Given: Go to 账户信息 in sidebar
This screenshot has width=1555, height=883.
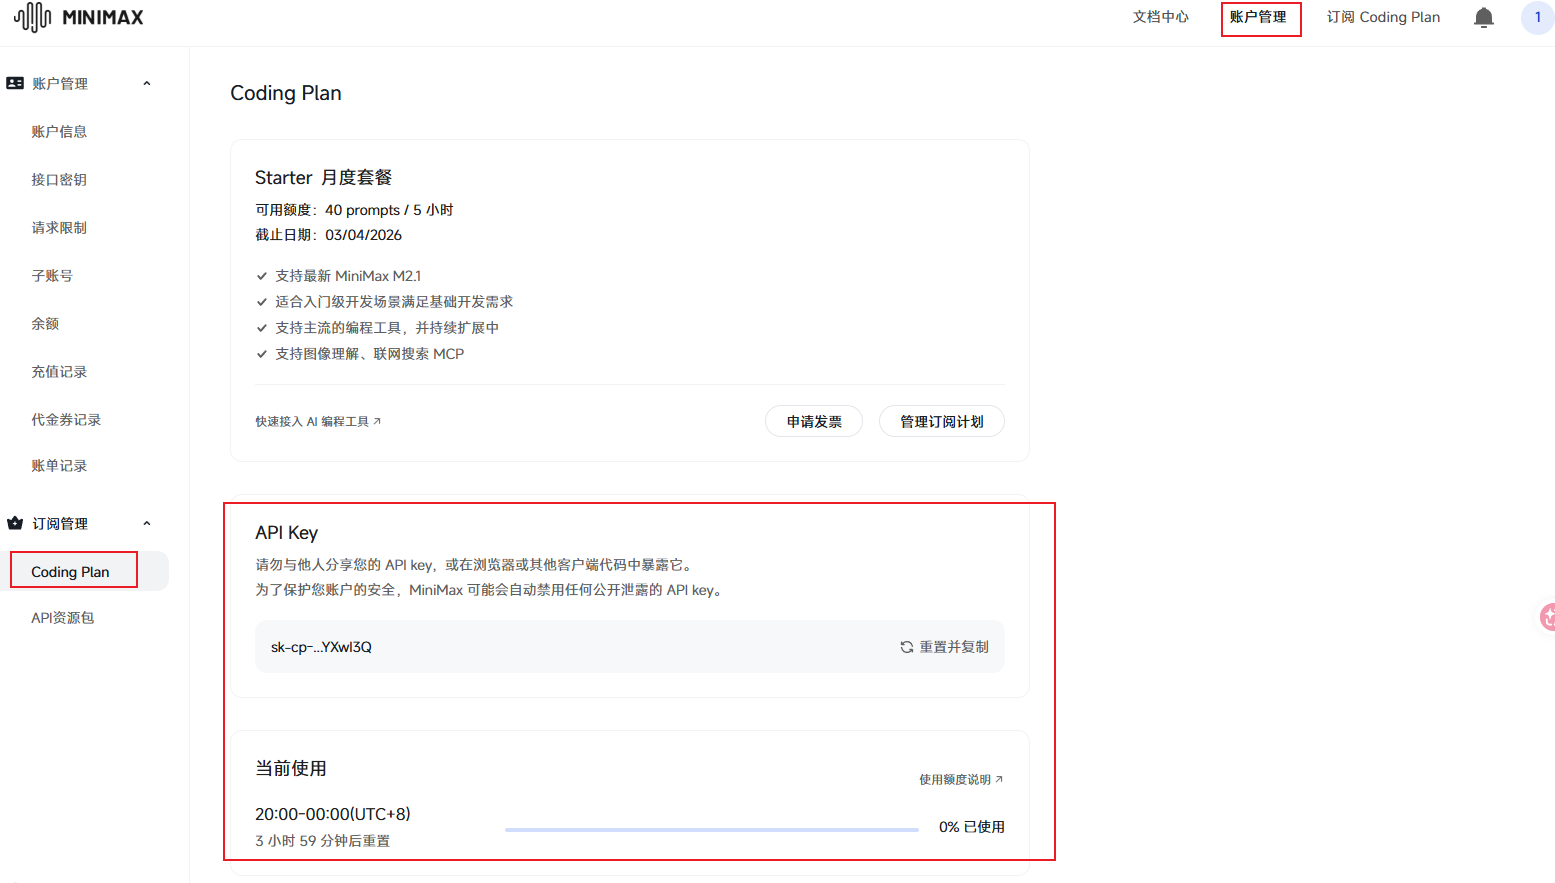Looking at the screenshot, I should coord(59,131).
